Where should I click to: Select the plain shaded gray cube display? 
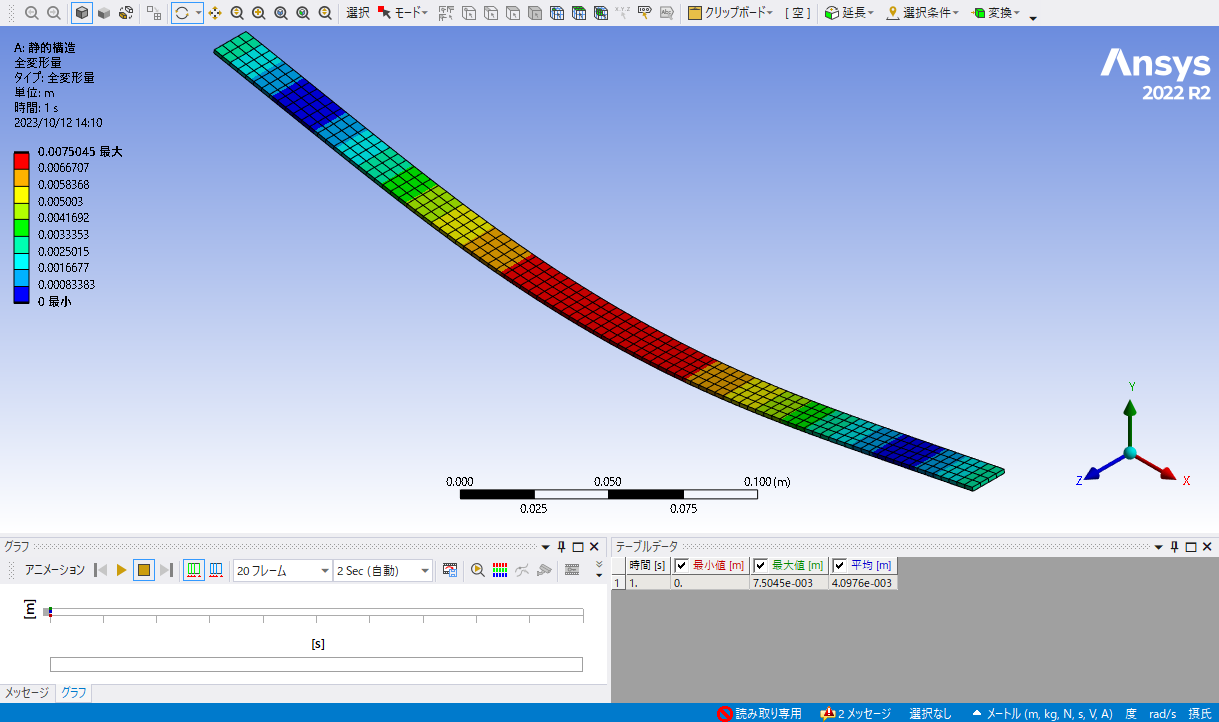[x=103, y=13]
